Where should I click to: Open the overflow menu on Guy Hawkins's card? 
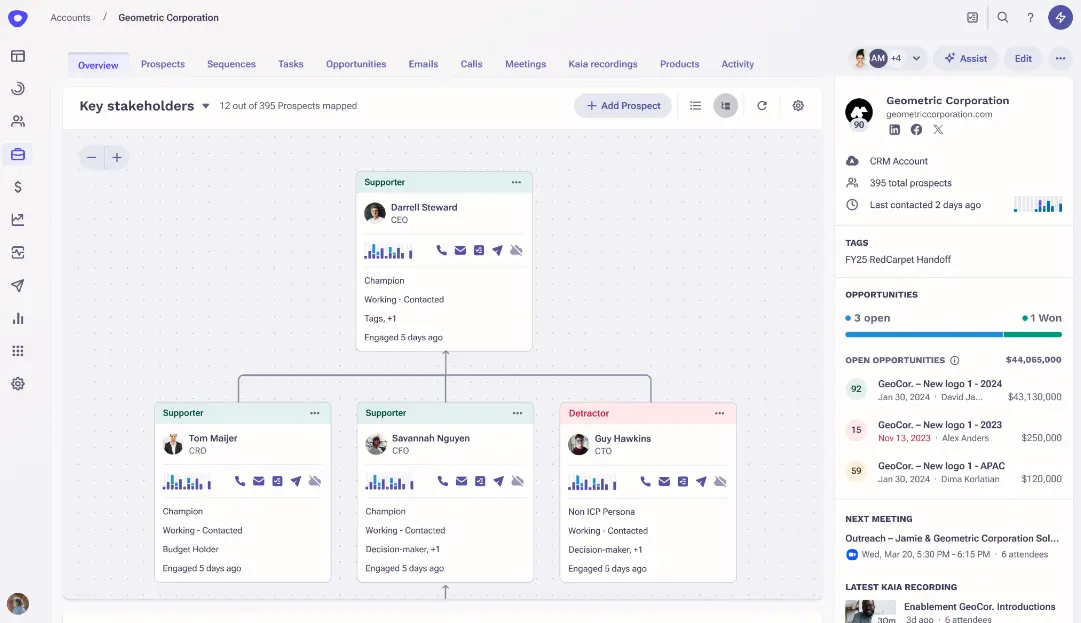pyautogui.click(x=719, y=412)
